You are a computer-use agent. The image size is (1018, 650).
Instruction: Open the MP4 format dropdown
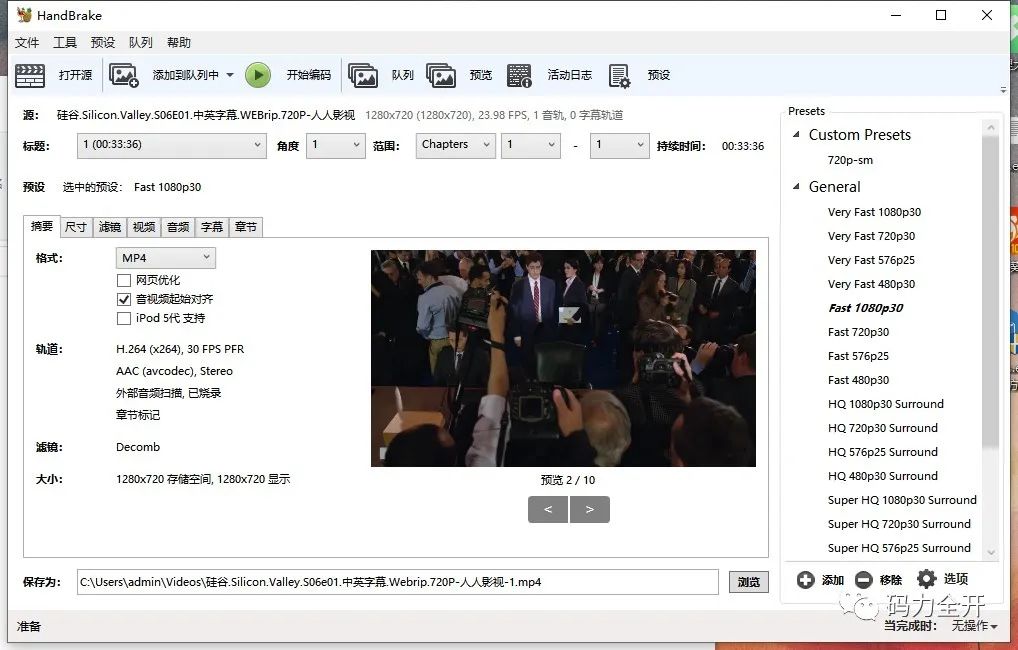[x=166, y=258]
